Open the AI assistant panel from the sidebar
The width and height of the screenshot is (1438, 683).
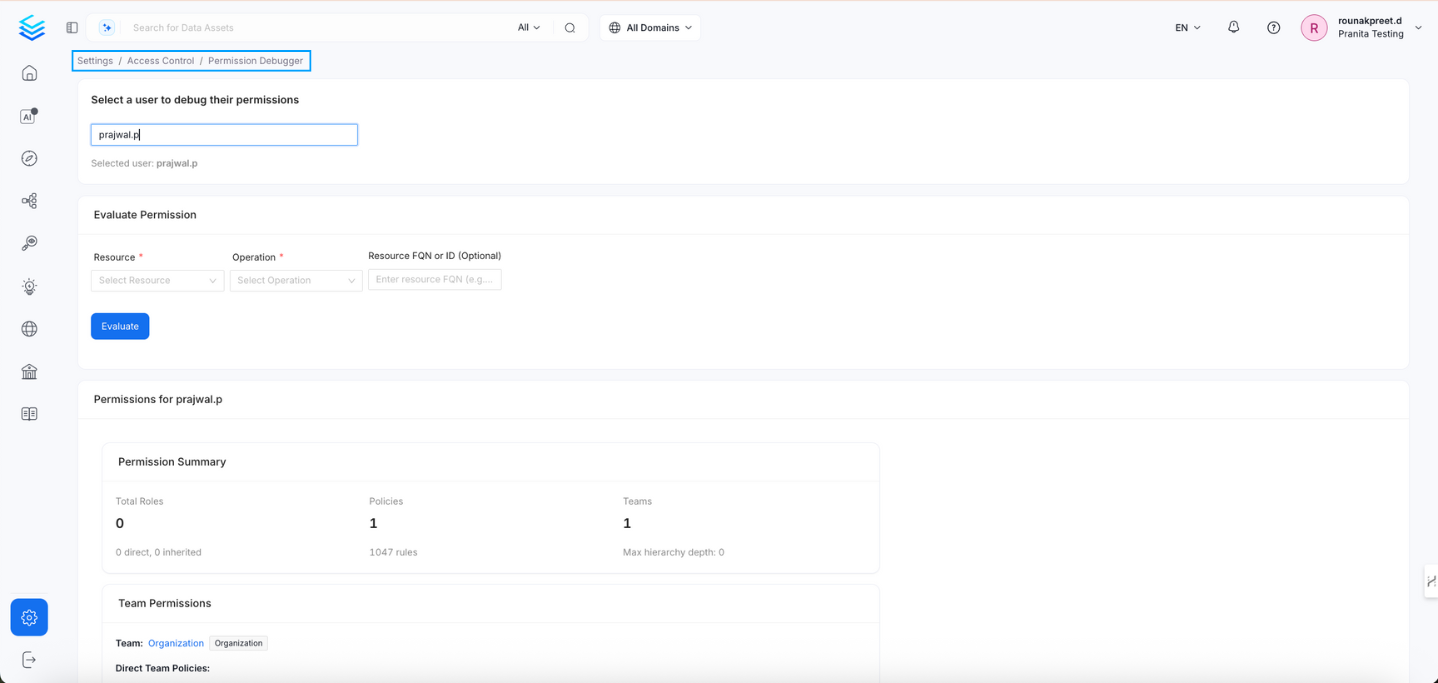28,115
